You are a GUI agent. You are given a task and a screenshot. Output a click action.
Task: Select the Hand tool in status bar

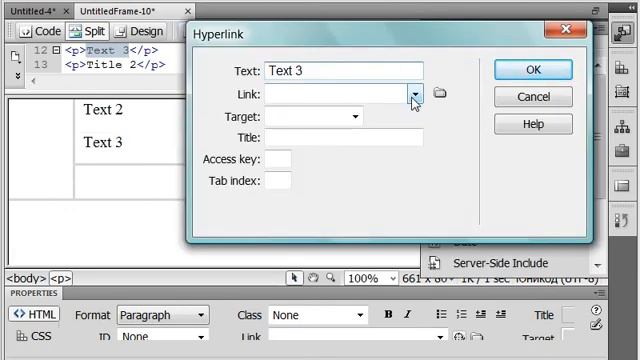[313, 278]
